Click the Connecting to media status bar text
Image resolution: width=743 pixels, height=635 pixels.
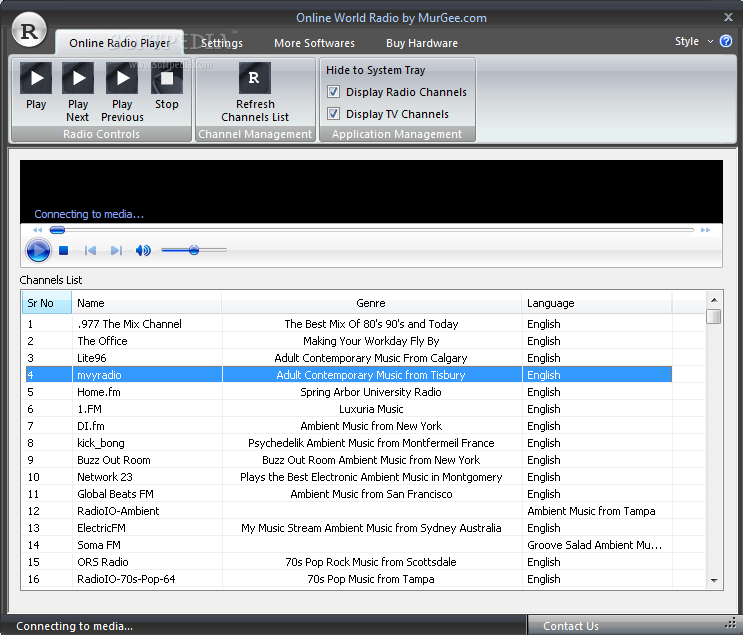(74, 626)
